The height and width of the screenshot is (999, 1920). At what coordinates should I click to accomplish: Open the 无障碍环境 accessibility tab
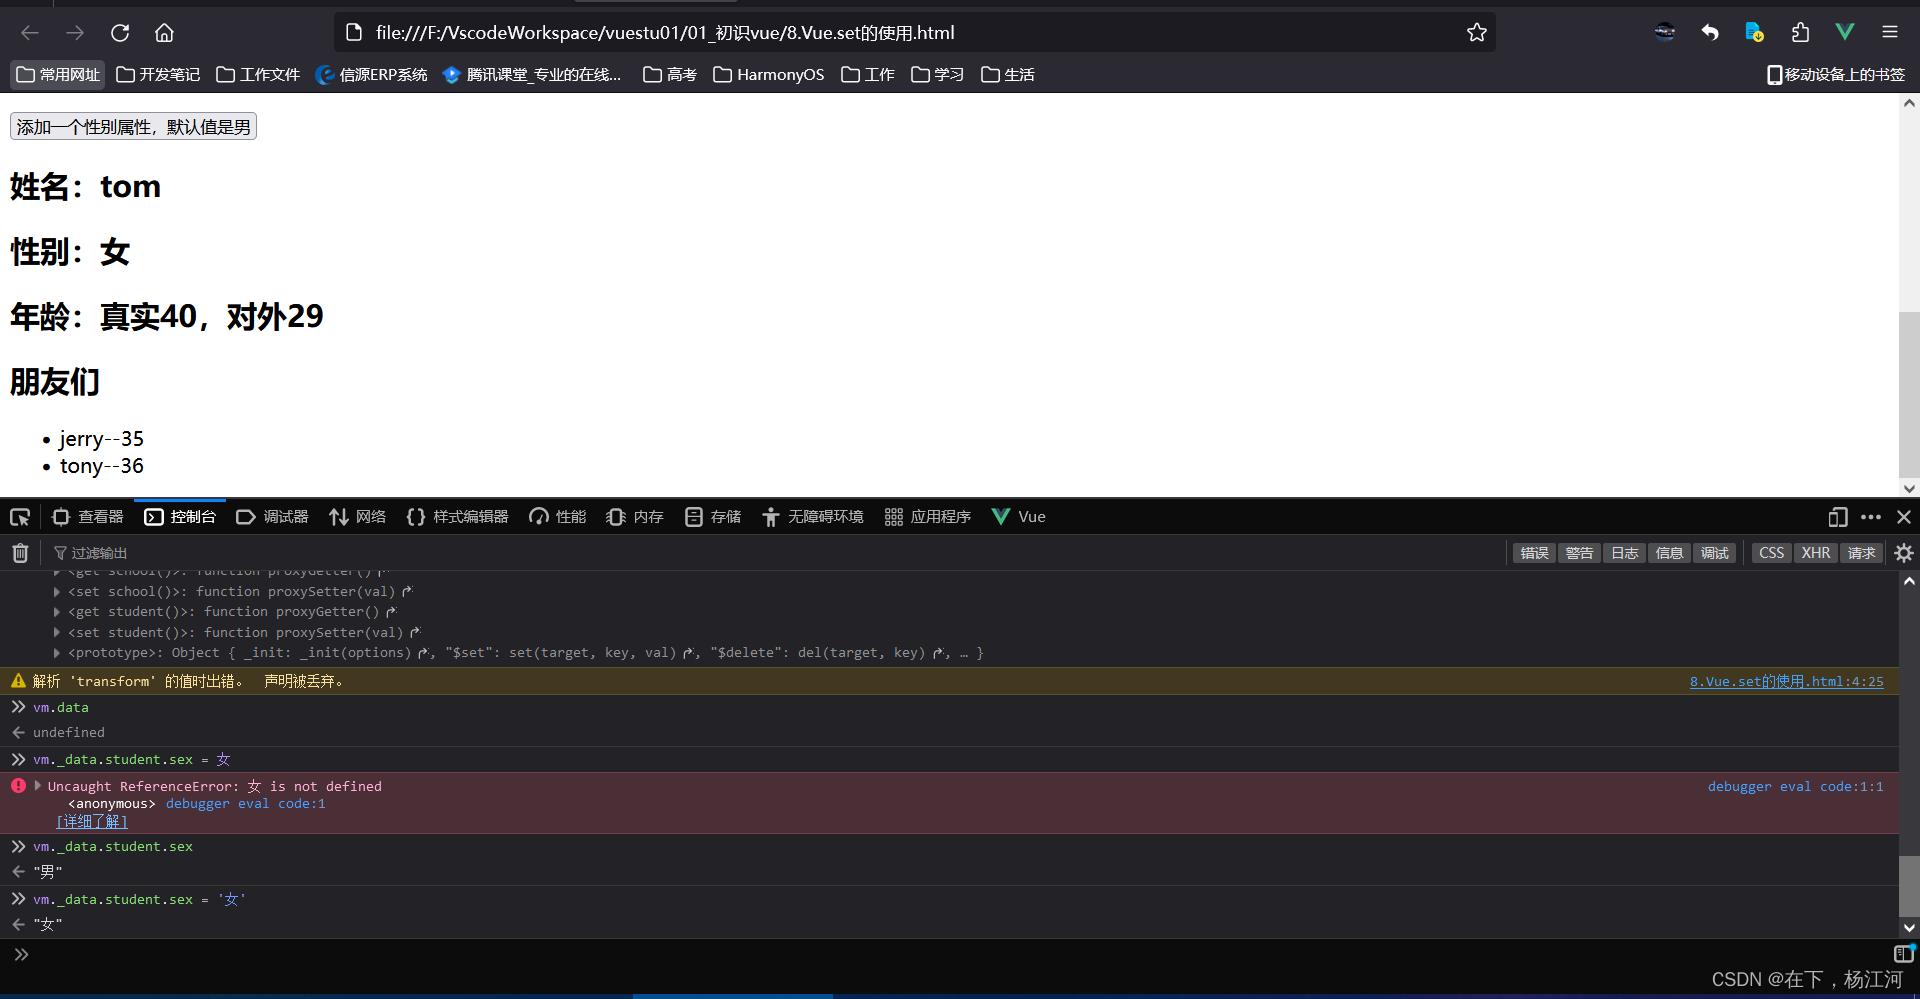(813, 517)
